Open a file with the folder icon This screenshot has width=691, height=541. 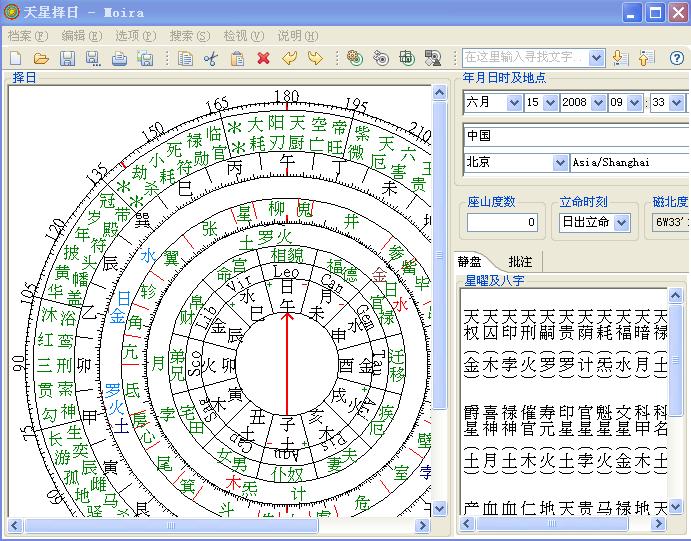click(41, 59)
